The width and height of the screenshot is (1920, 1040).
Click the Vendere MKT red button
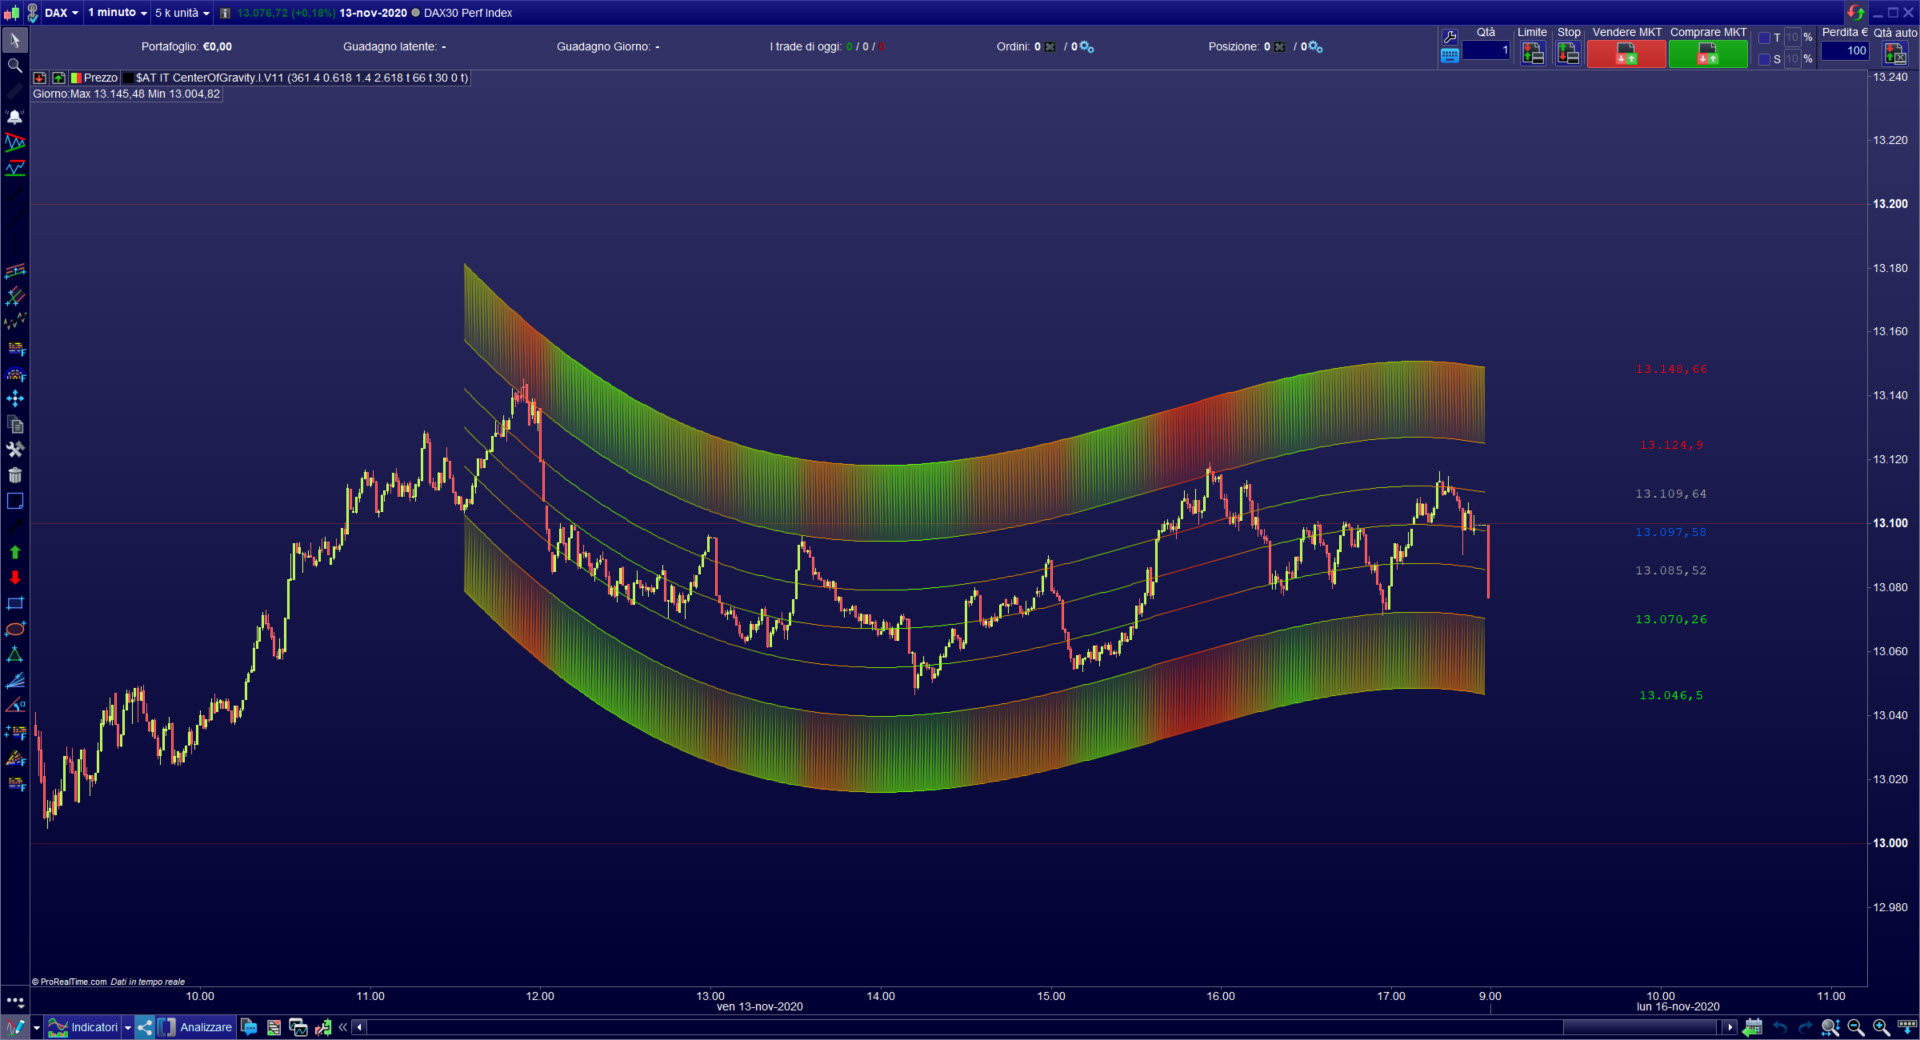[1626, 54]
